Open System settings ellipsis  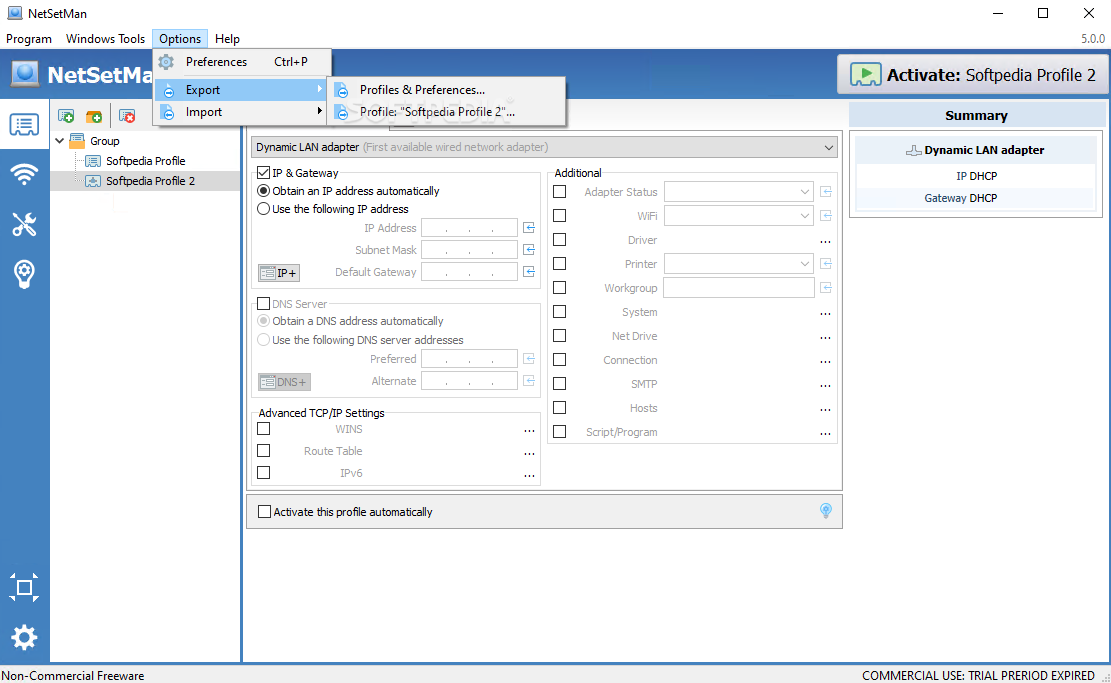coord(825,313)
